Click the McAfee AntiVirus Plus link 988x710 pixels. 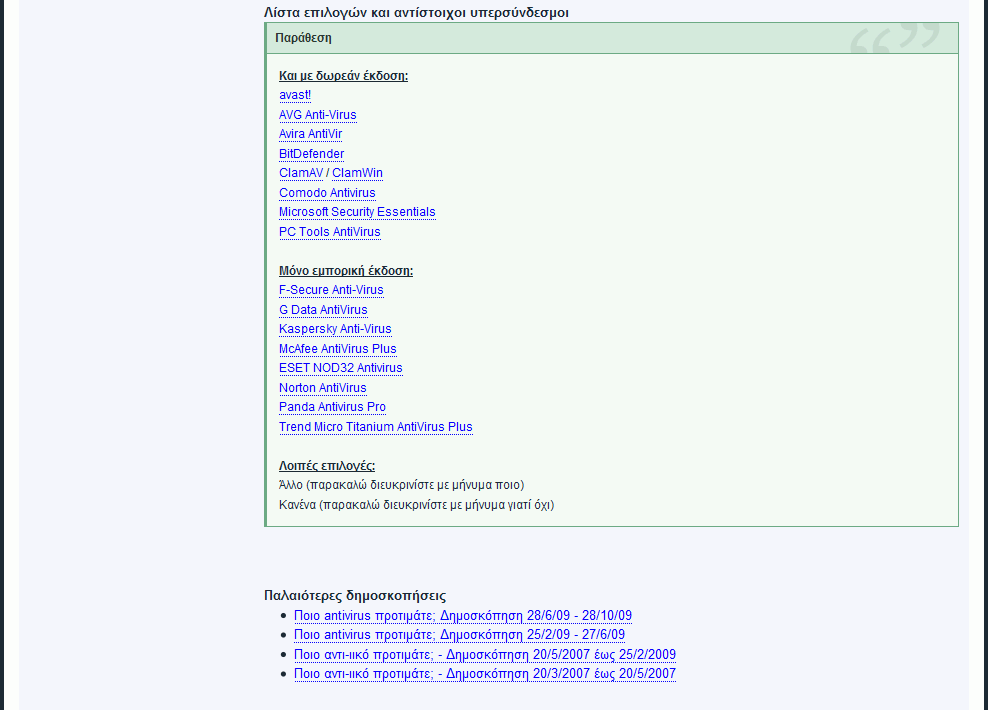tap(338, 349)
